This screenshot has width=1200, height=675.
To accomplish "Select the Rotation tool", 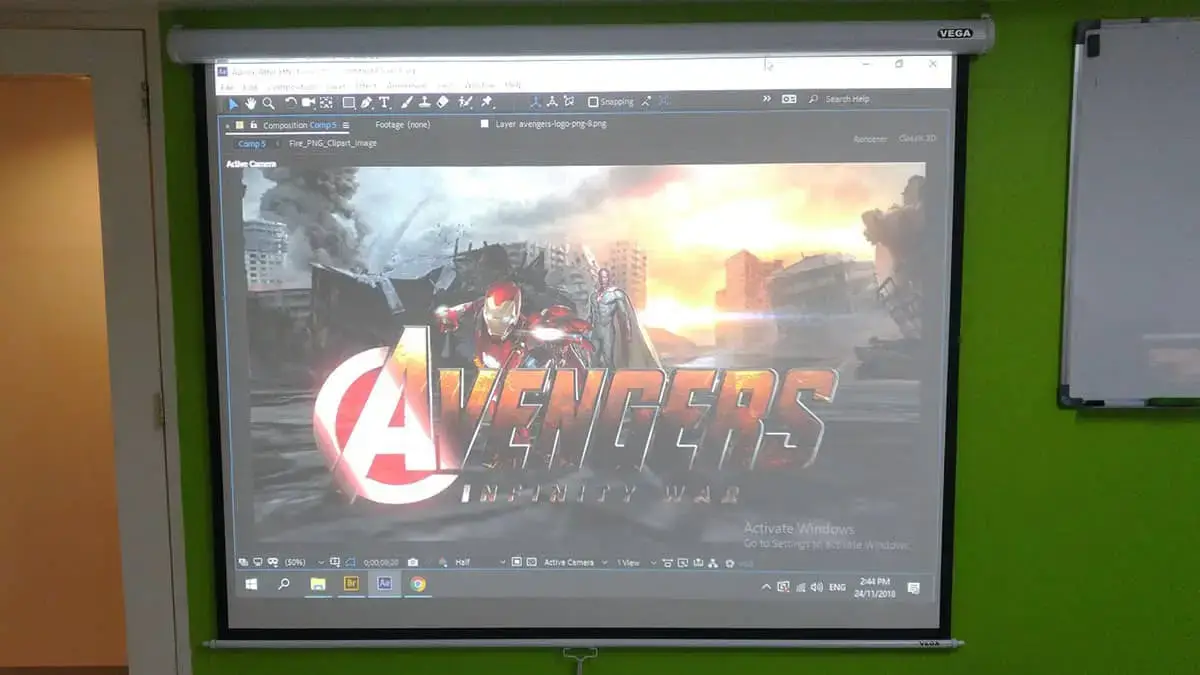I will pos(291,102).
